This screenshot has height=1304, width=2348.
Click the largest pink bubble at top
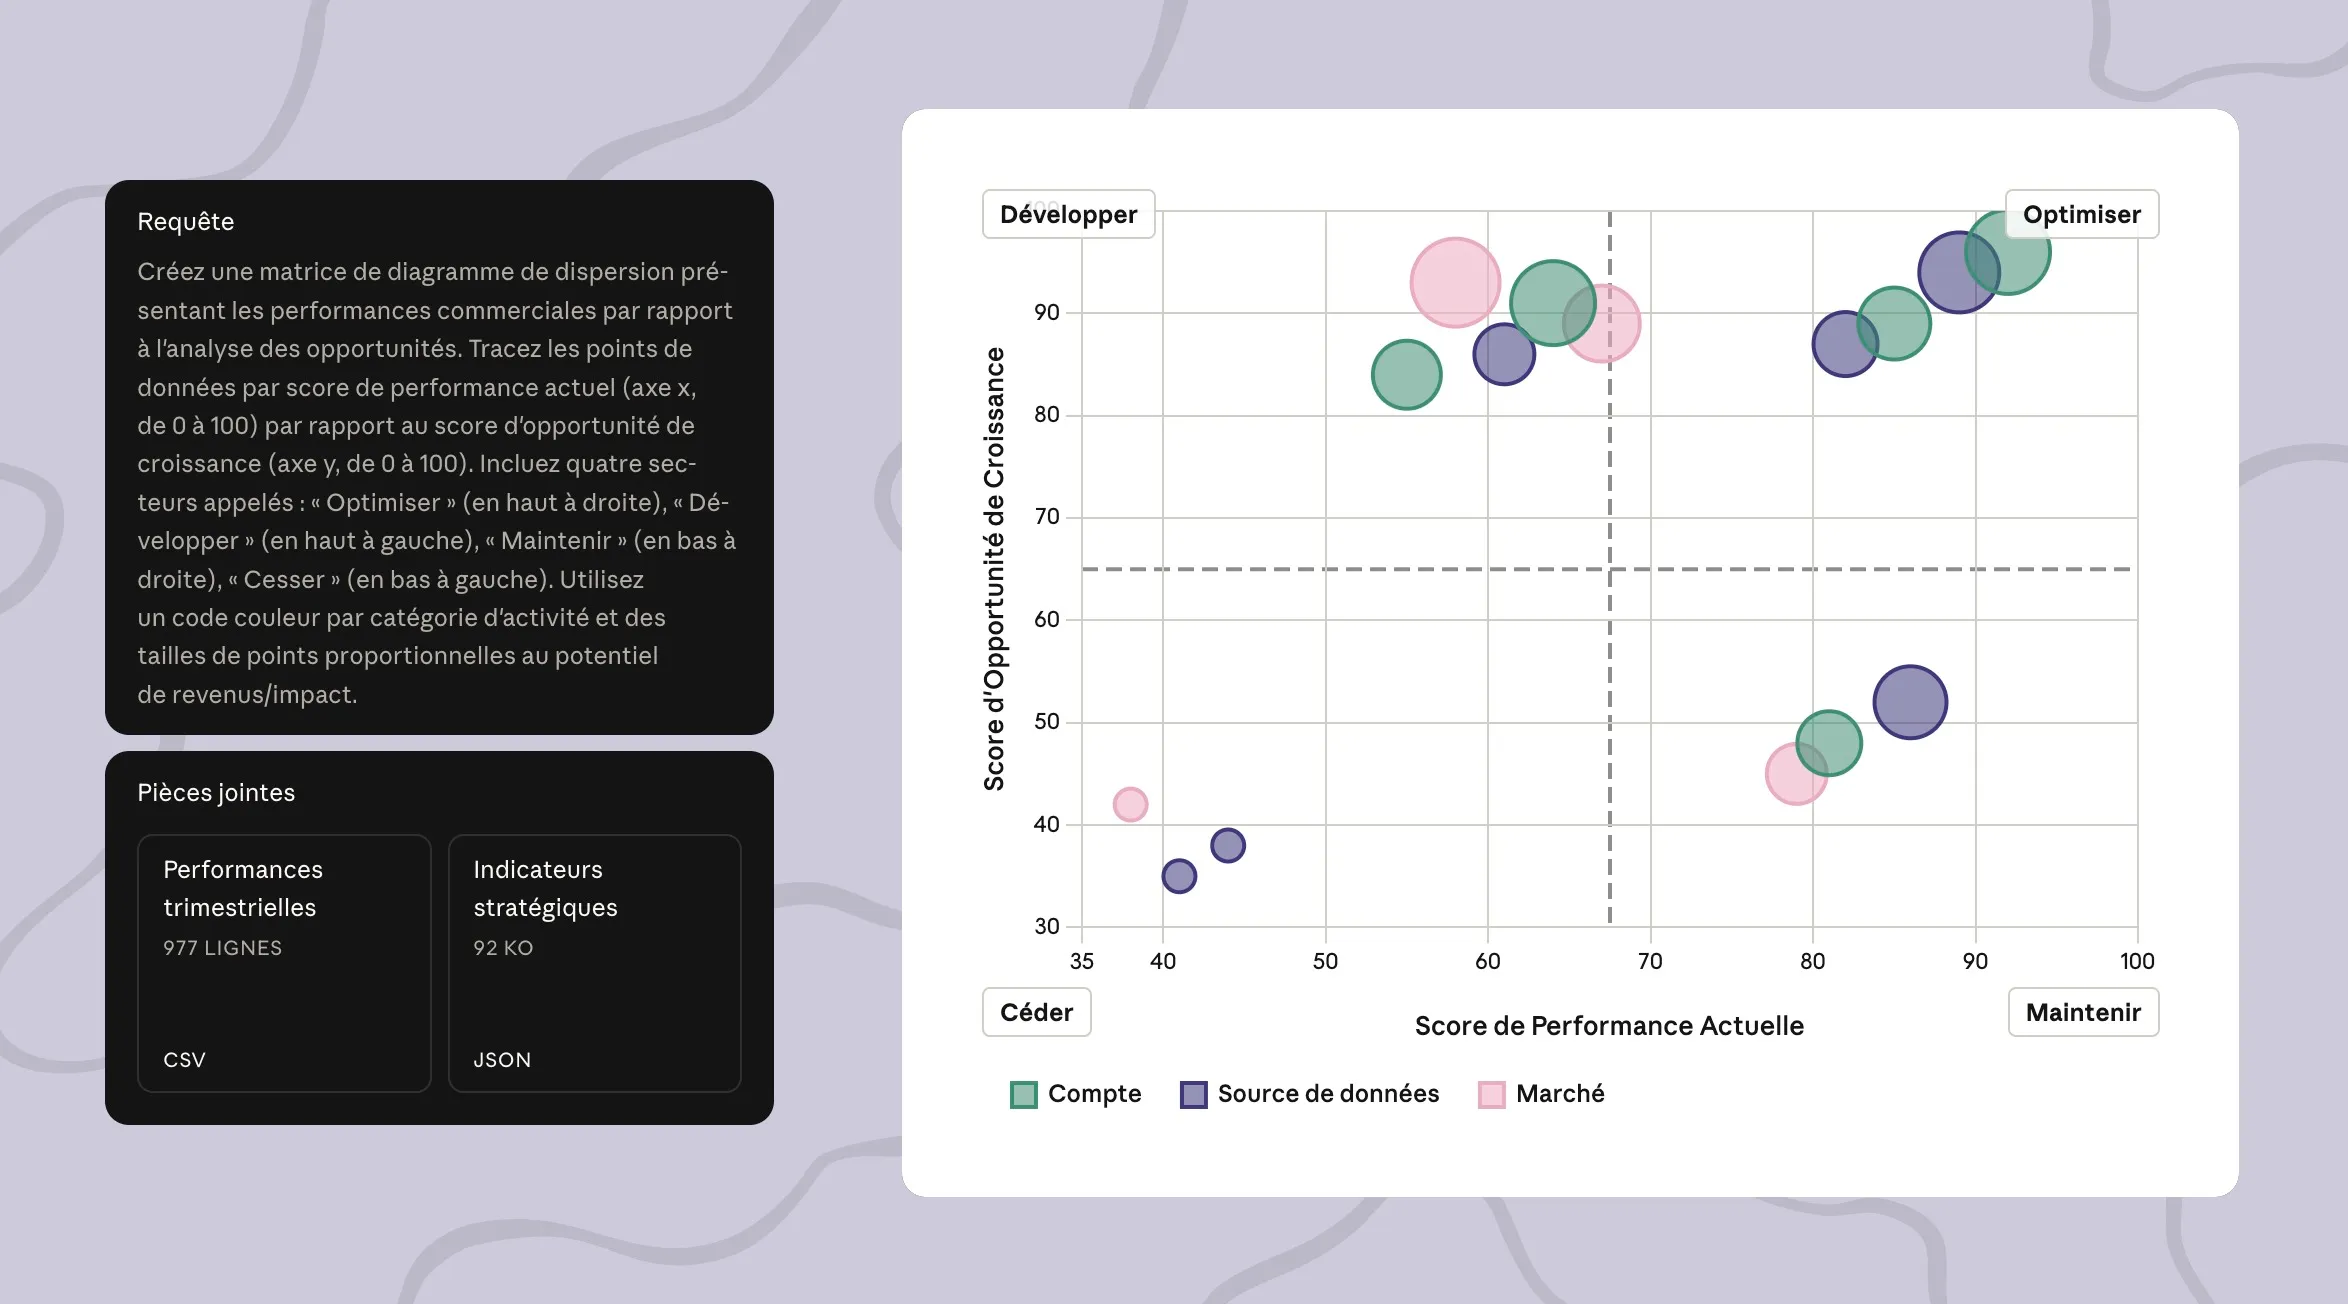click(1454, 282)
